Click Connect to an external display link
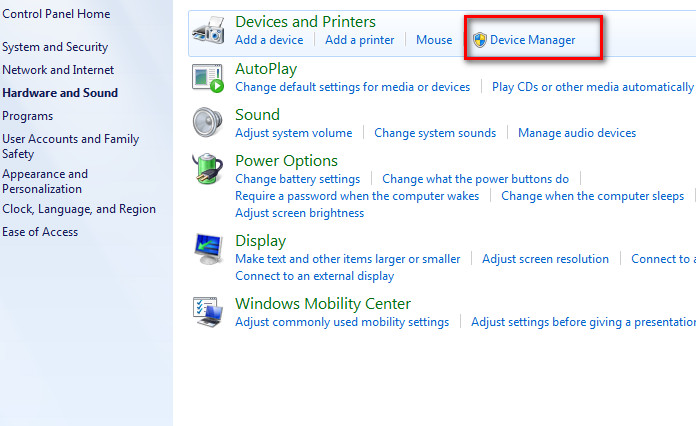Viewport: 696px width, 426px height. tap(315, 276)
